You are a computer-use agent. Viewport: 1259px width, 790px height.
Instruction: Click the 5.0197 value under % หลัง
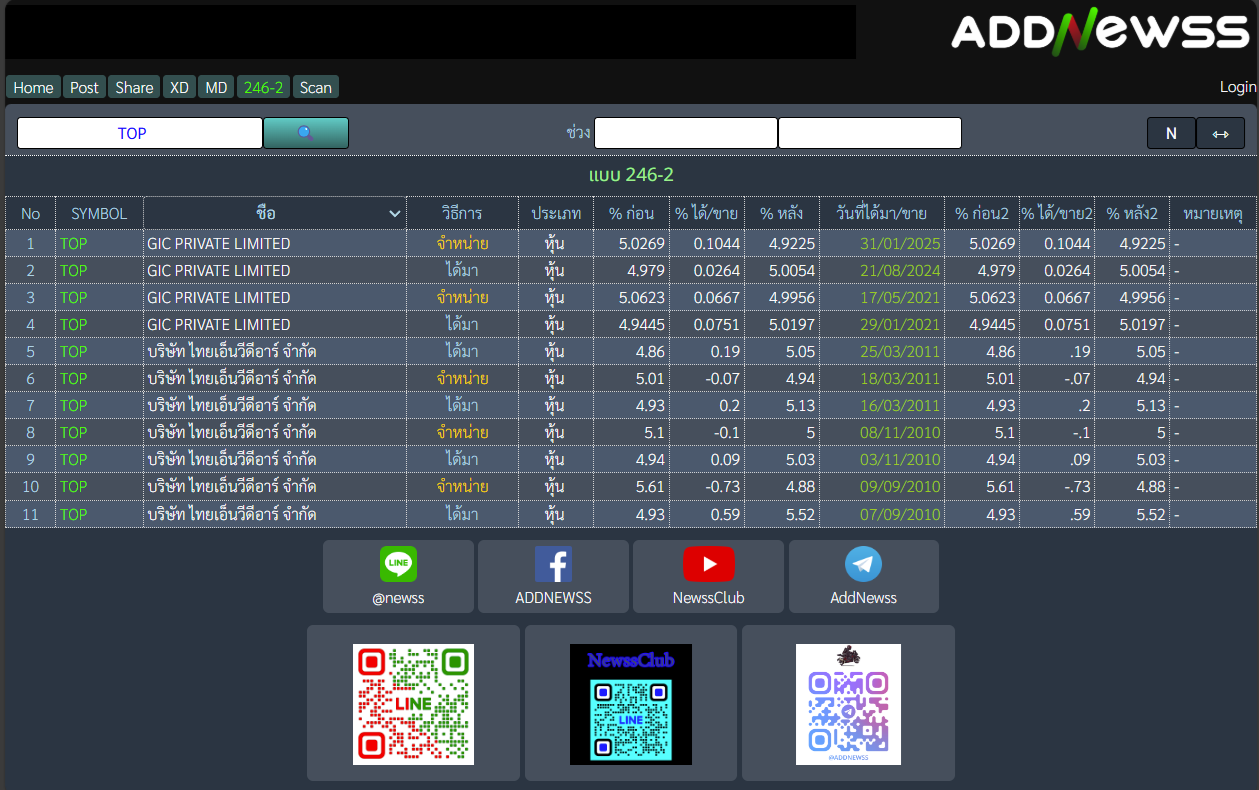click(x=792, y=325)
